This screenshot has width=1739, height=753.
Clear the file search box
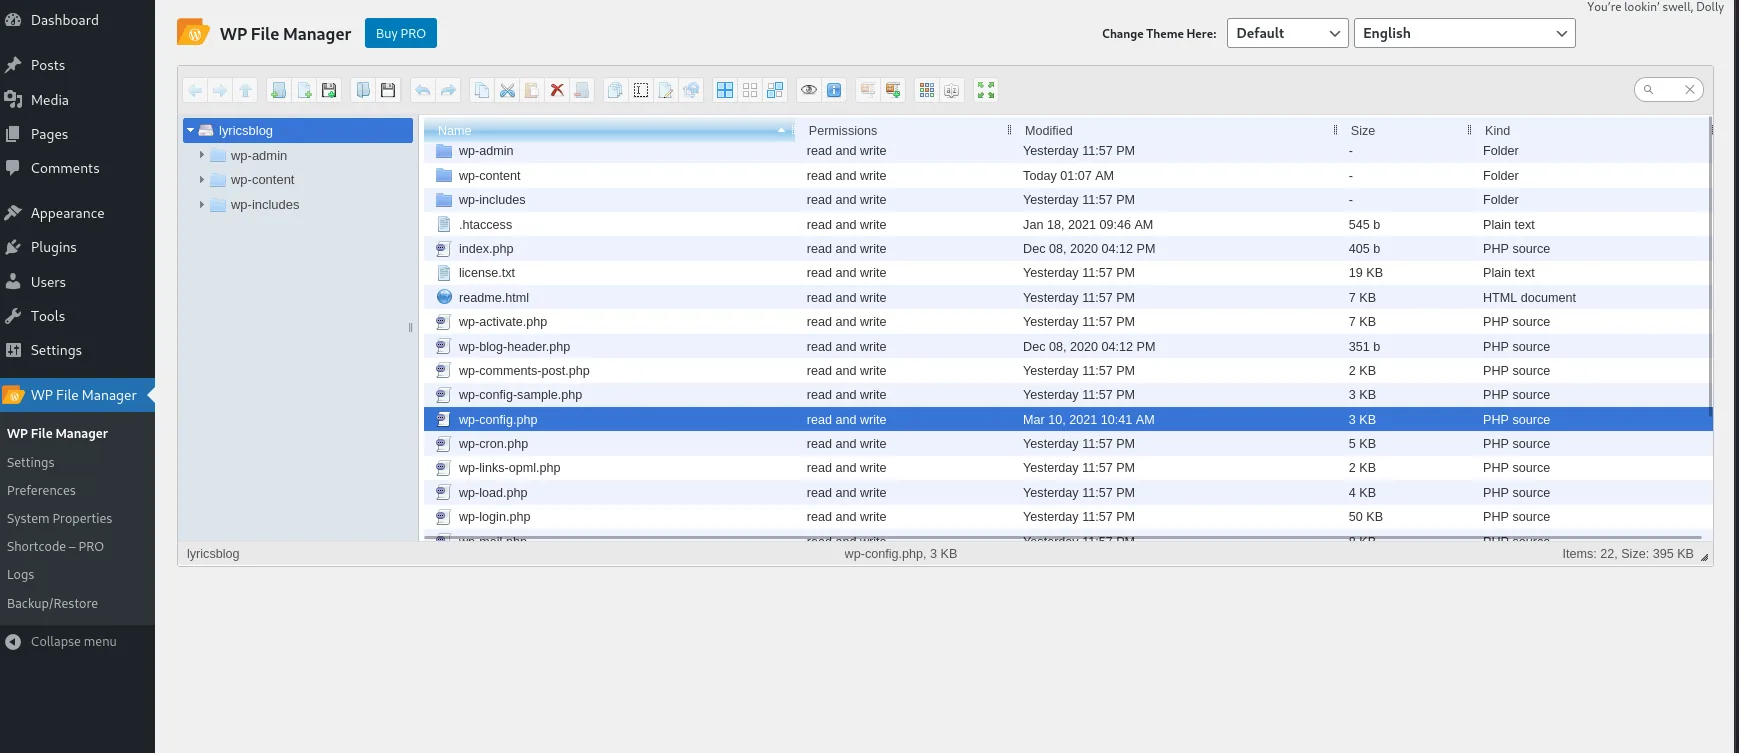1690,90
